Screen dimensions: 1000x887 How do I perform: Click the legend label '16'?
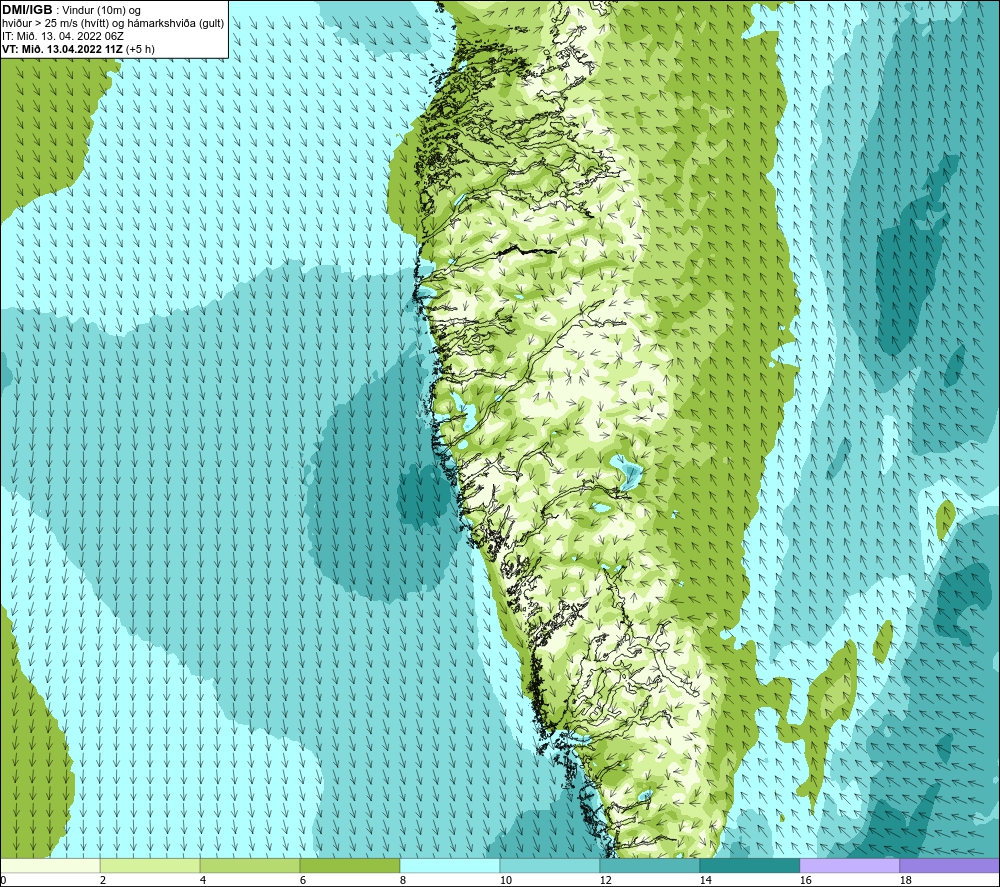click(x=805, y=880)
